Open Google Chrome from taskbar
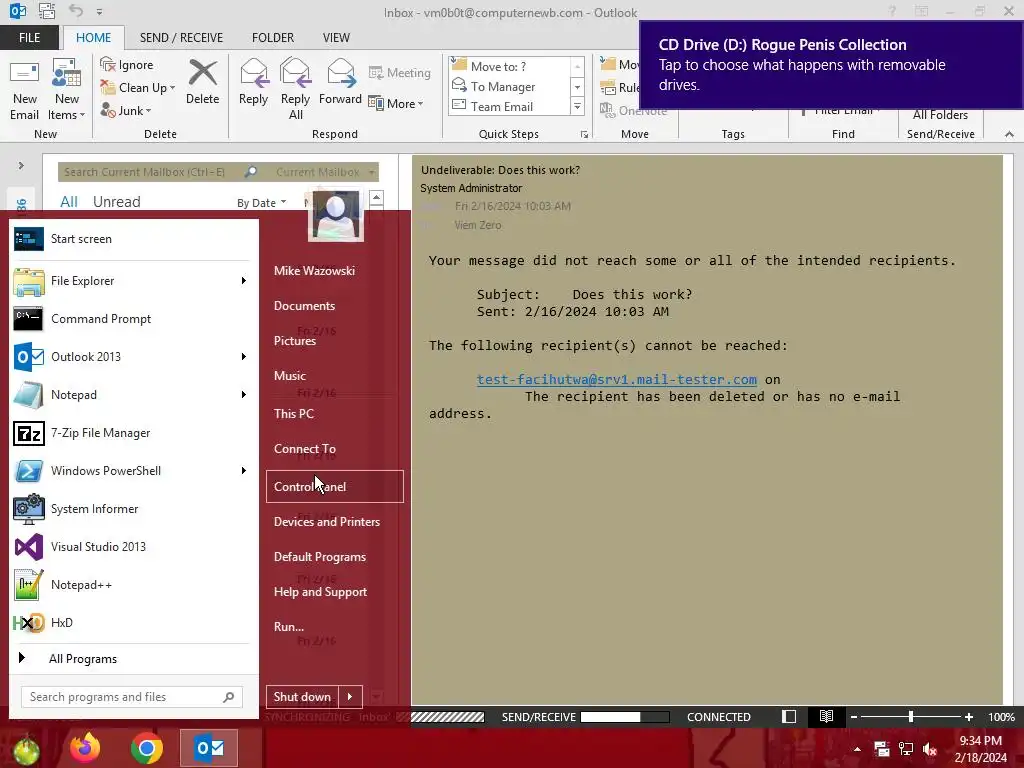 (147, 748)
